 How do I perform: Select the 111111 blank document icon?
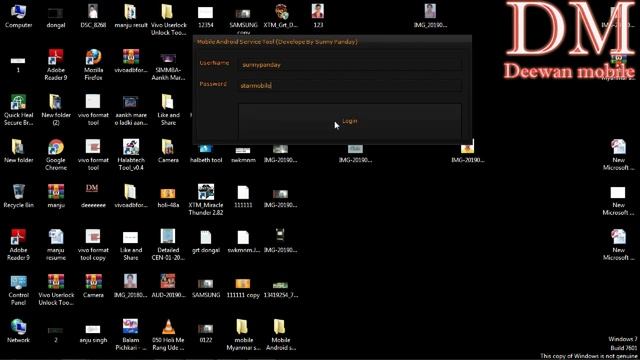pos(243,197)
